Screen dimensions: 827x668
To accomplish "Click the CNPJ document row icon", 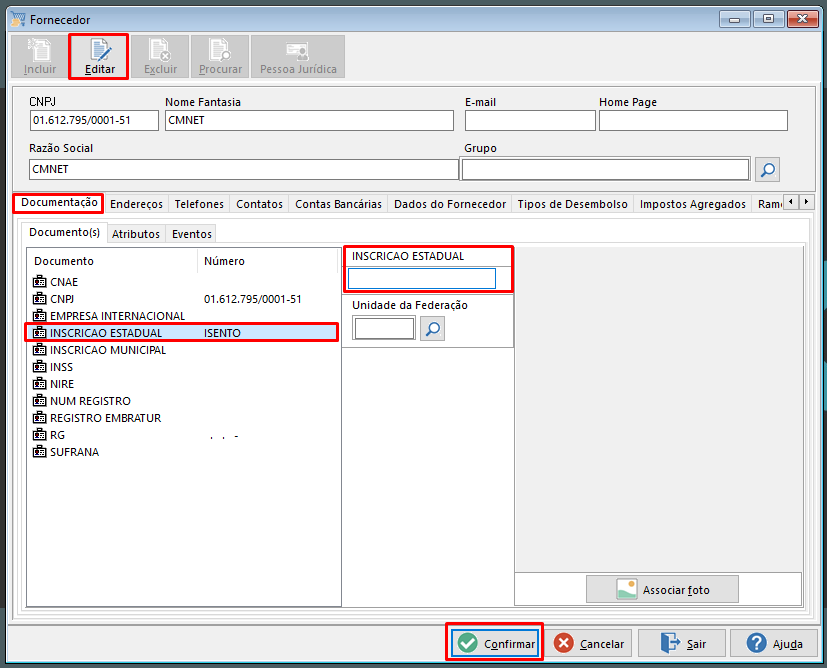I will click(x=40, y=298).
